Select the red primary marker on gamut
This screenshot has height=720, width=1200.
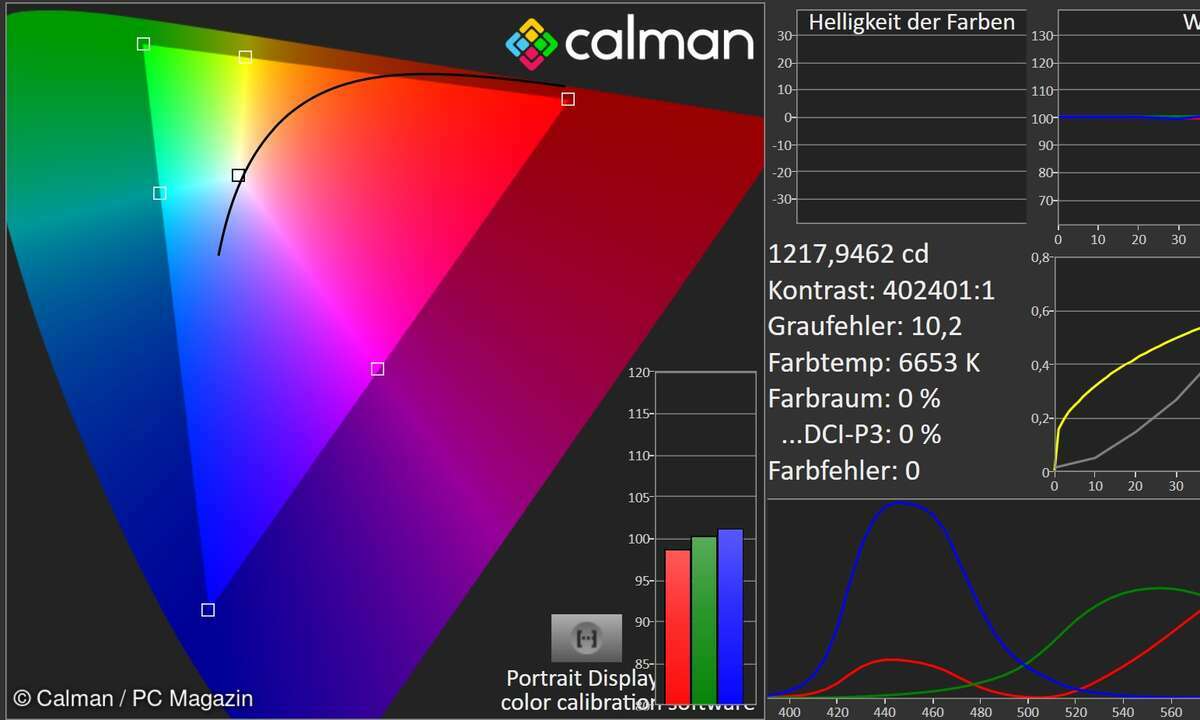click(x=568, y=99)
